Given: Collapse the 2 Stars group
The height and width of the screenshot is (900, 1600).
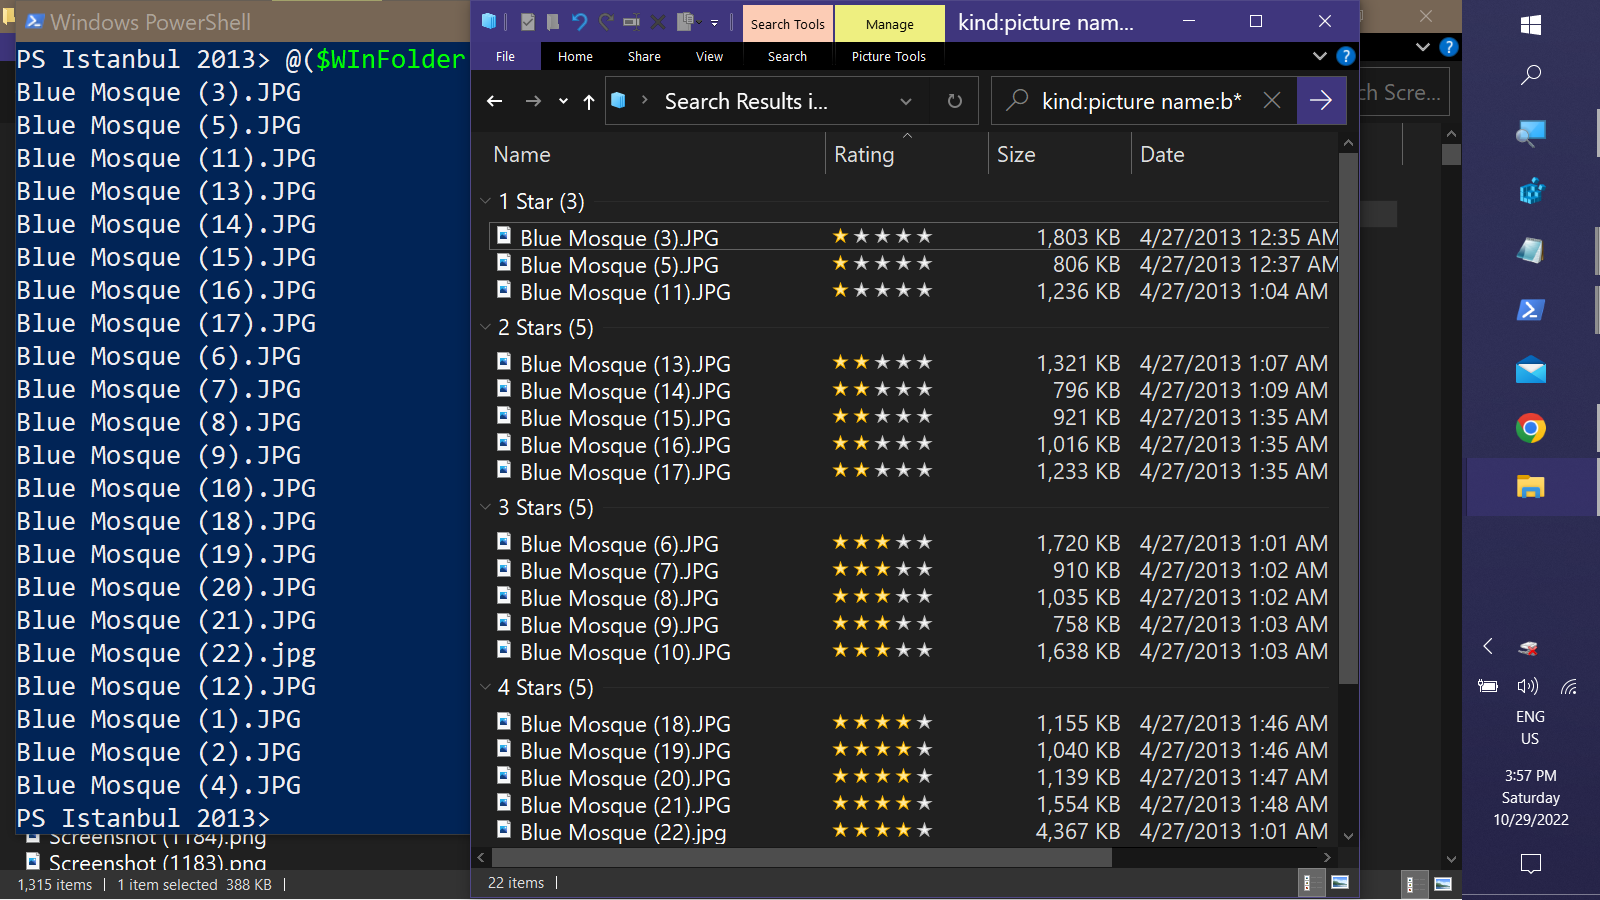Looking at the screenshot, I should (486, 327).
